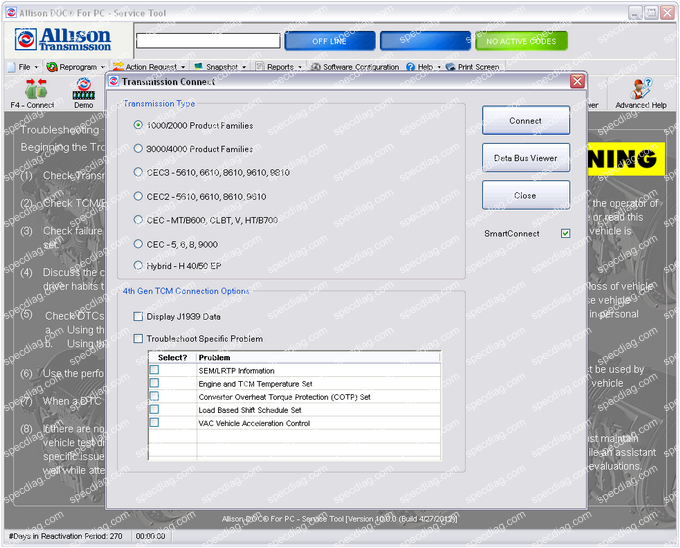Select Hybrid - H 40/50 EP option

click(x=138, y=265)
